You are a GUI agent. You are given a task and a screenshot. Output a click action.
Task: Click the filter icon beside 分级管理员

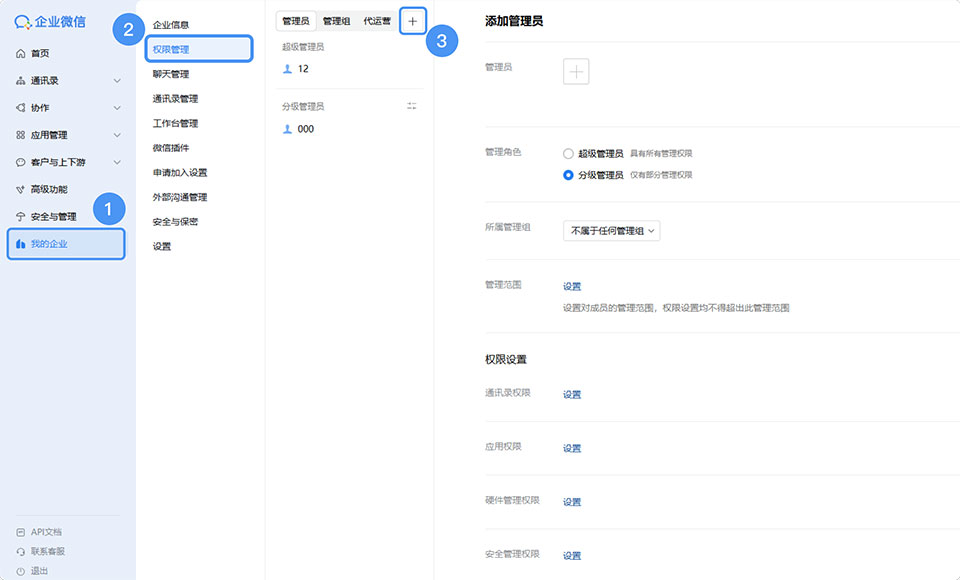[x=412, y=106]
